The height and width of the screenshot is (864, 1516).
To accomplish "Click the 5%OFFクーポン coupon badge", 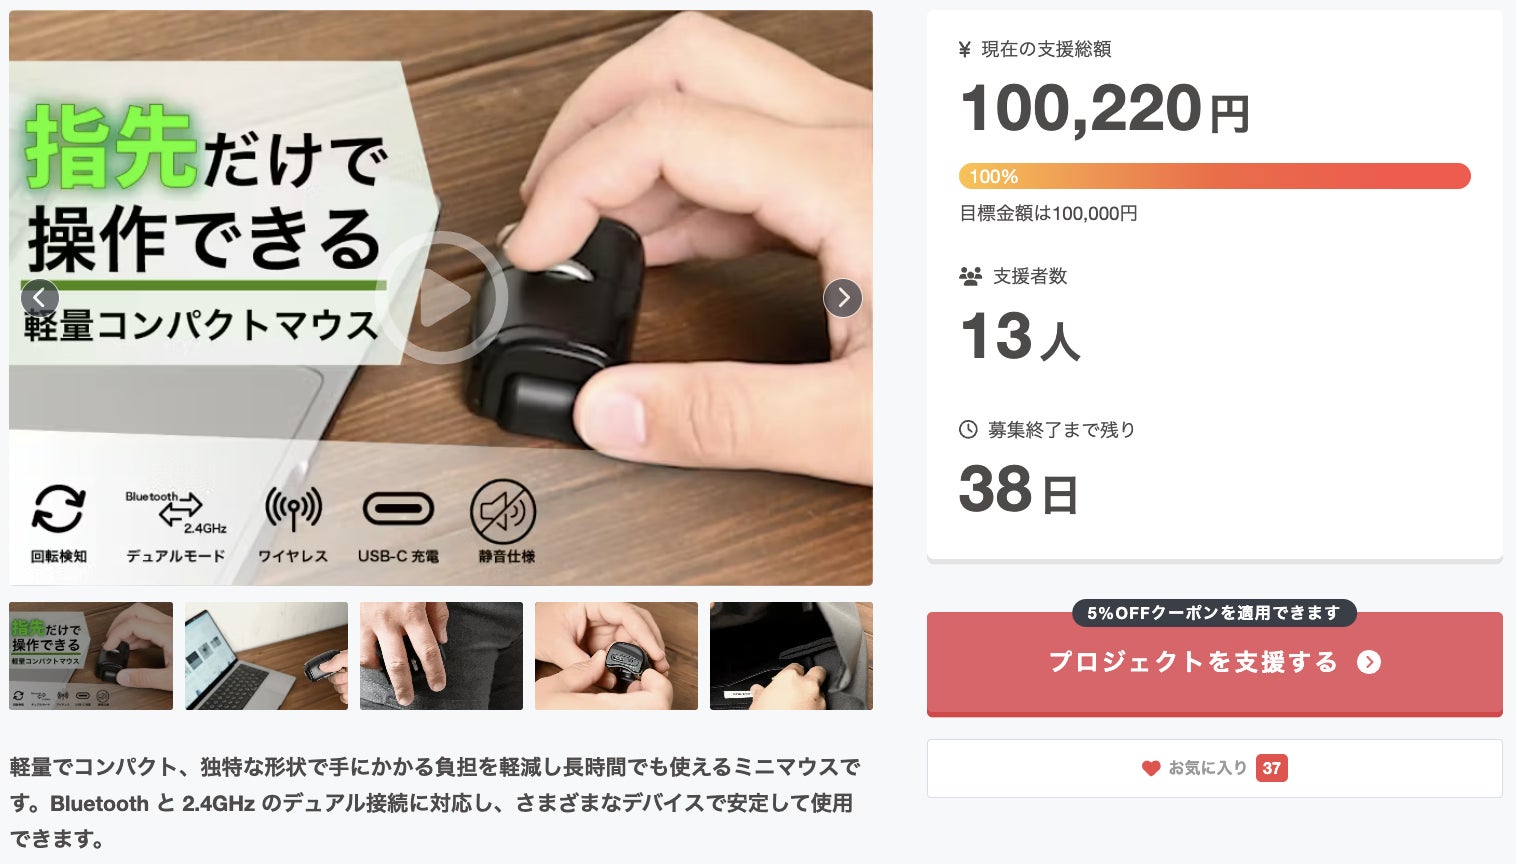I will click(x=1214, y=613).
